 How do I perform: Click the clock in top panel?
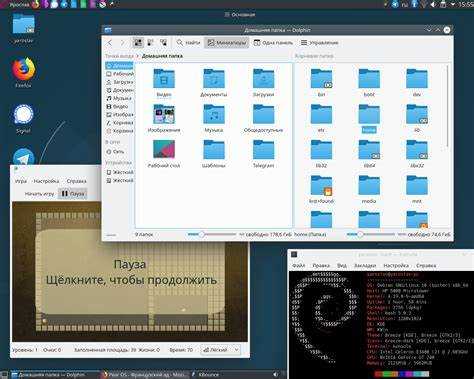(466, 4)
